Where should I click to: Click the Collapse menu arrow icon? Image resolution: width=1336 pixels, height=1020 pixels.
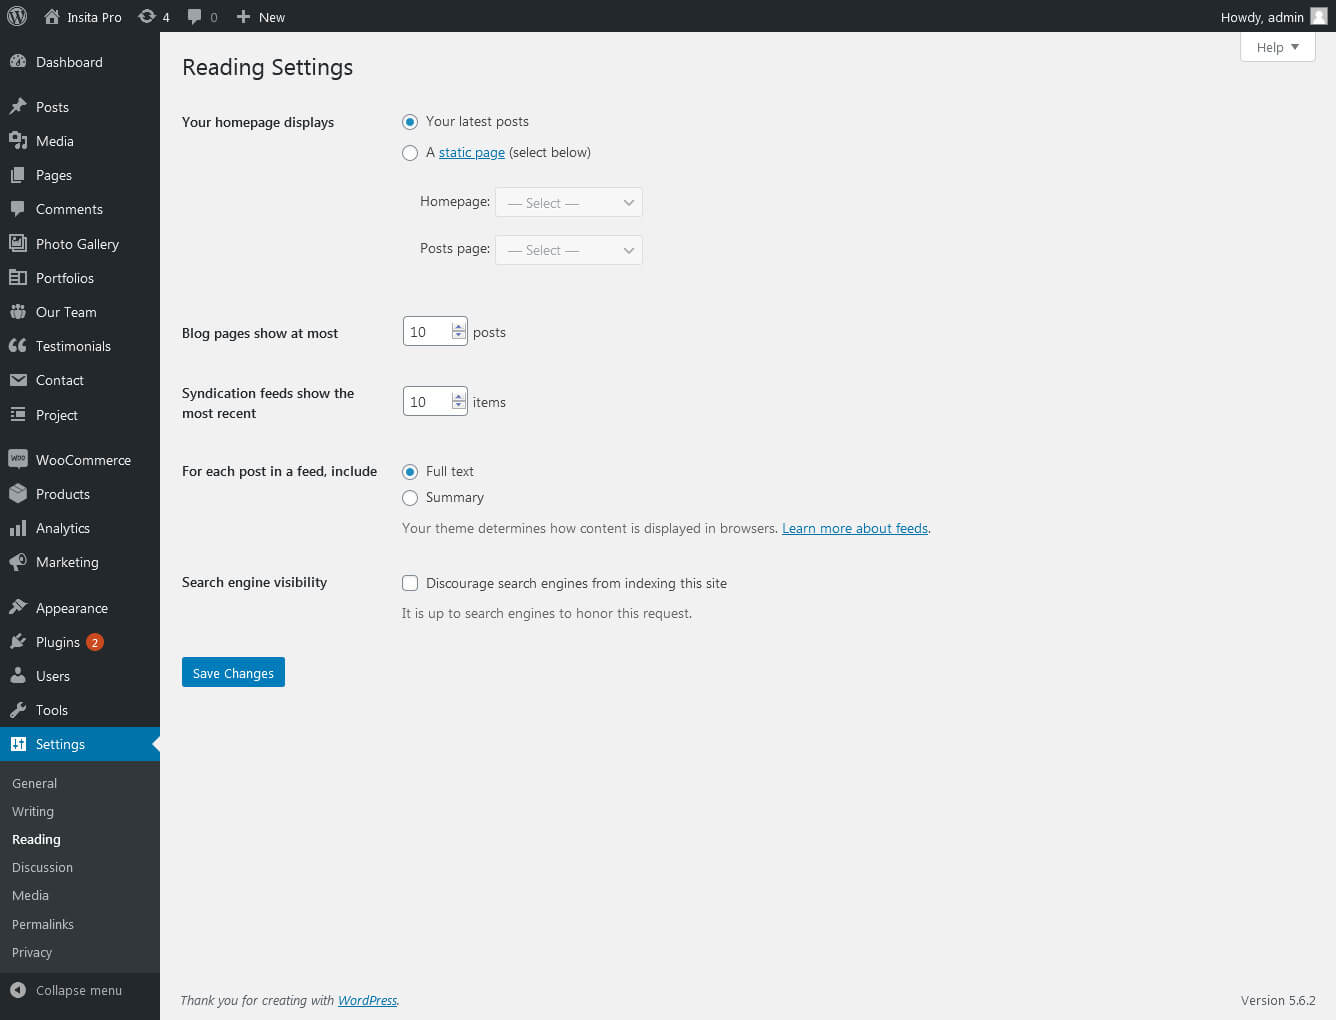pyautogui.click(x=18, y=990)
